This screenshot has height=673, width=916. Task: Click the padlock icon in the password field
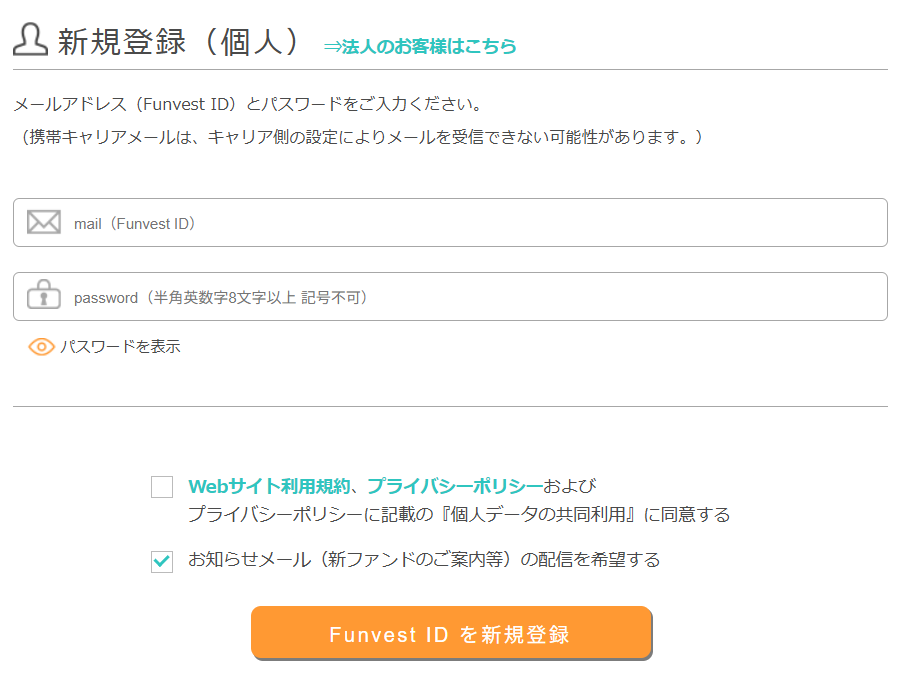[x=44, y=297]
